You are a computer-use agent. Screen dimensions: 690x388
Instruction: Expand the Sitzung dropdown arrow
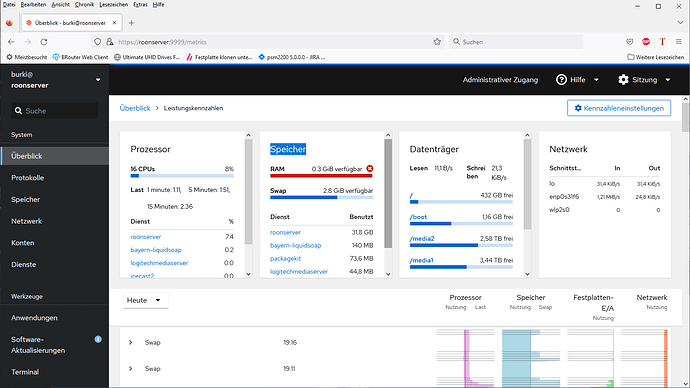coord(668,80)
